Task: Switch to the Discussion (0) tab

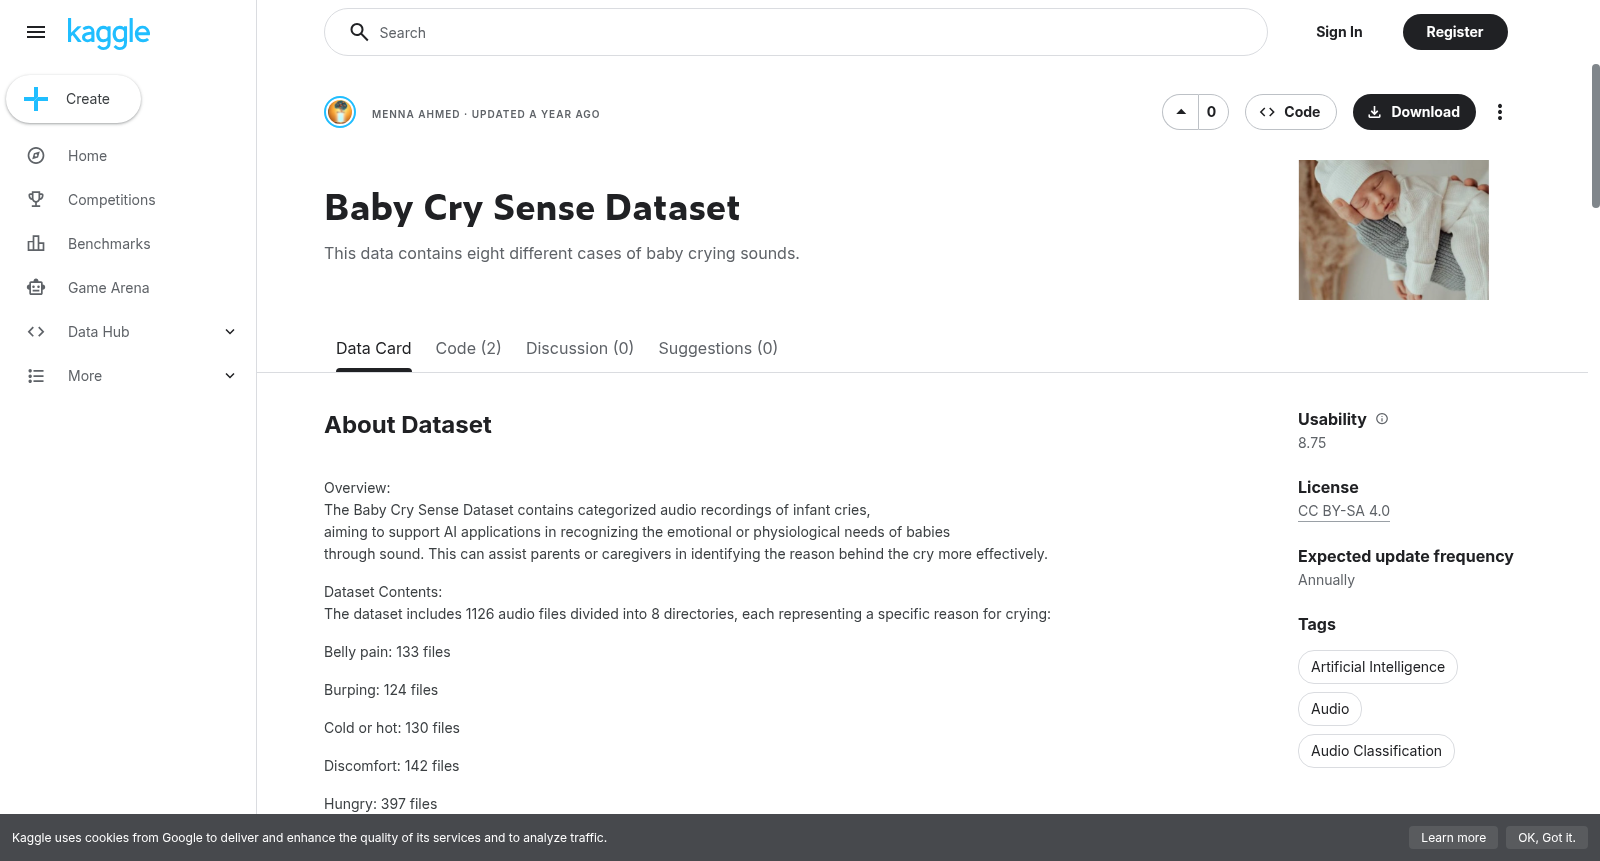Action: click(x=580, y=348)
